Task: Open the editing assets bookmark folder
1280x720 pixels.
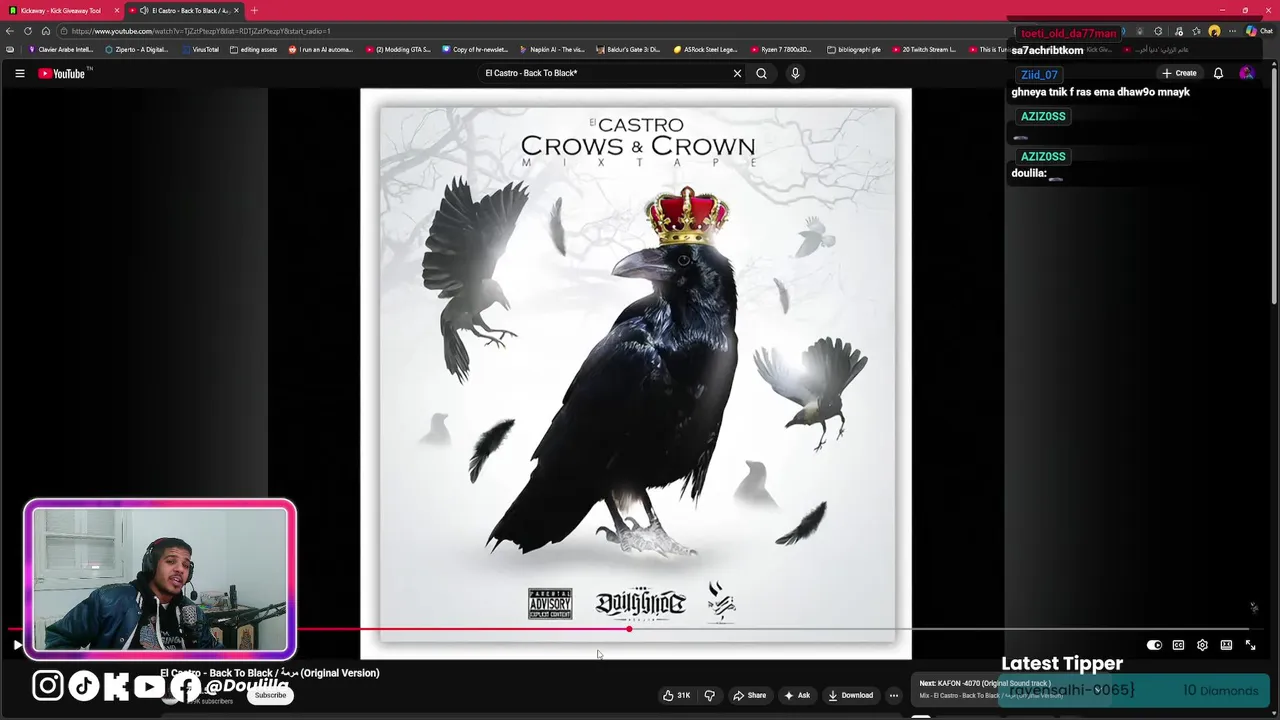Action: click(x=254, y=49)
